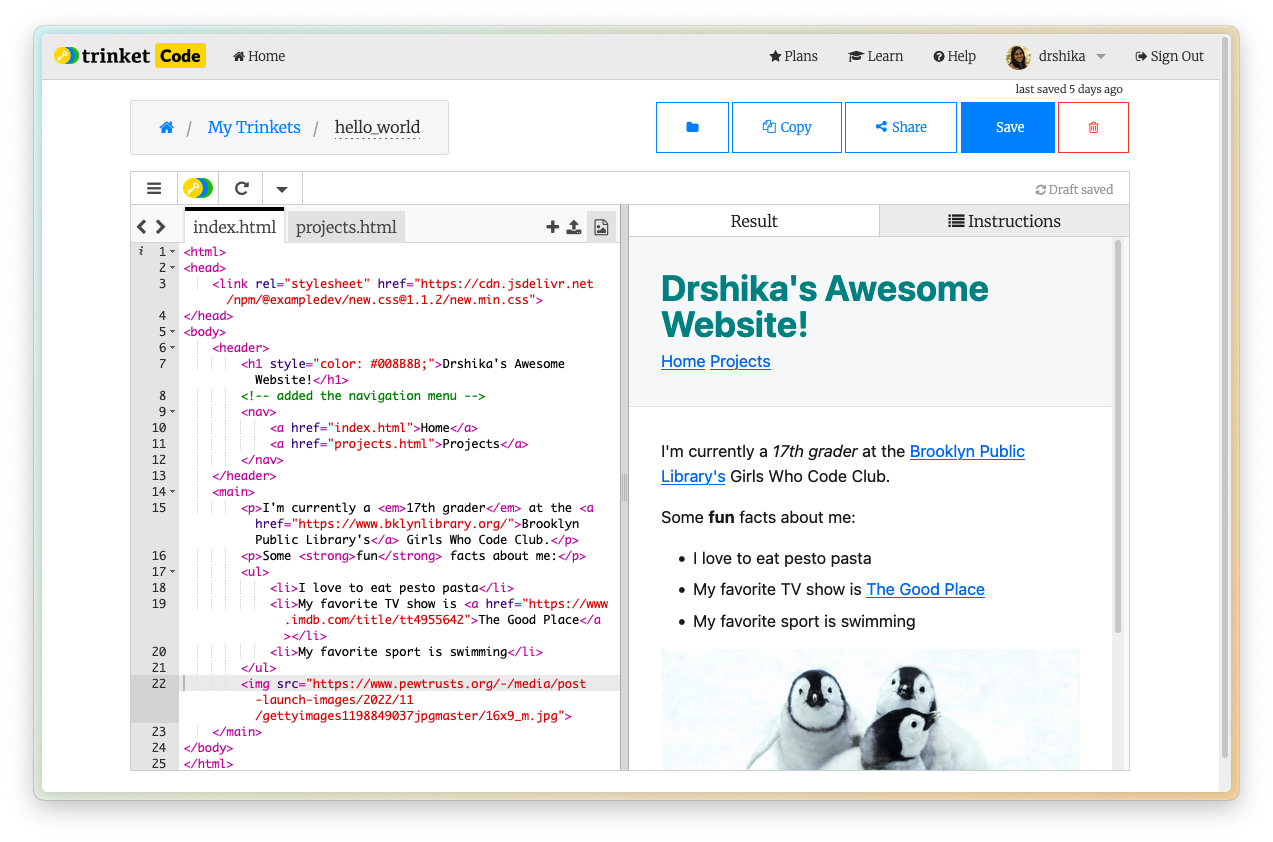The width and height of the screenshot is (1273, 842).
Task: Expand the toolbar caret dropdown
Action: 282,188
